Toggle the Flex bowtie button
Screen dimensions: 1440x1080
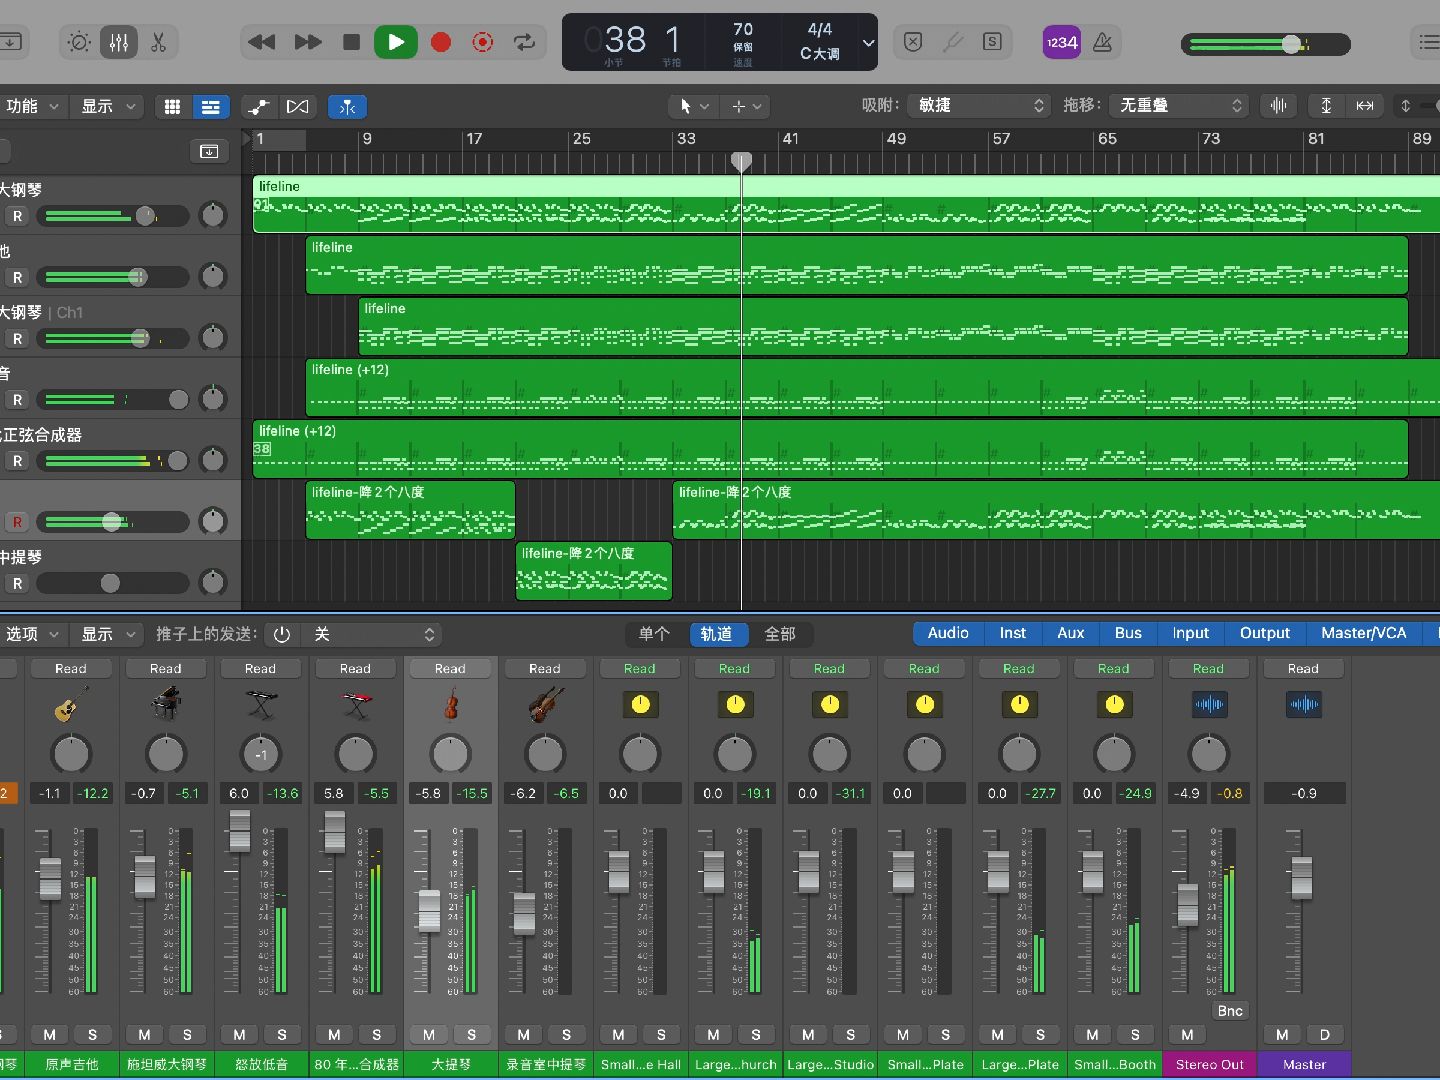pos(298,107)
